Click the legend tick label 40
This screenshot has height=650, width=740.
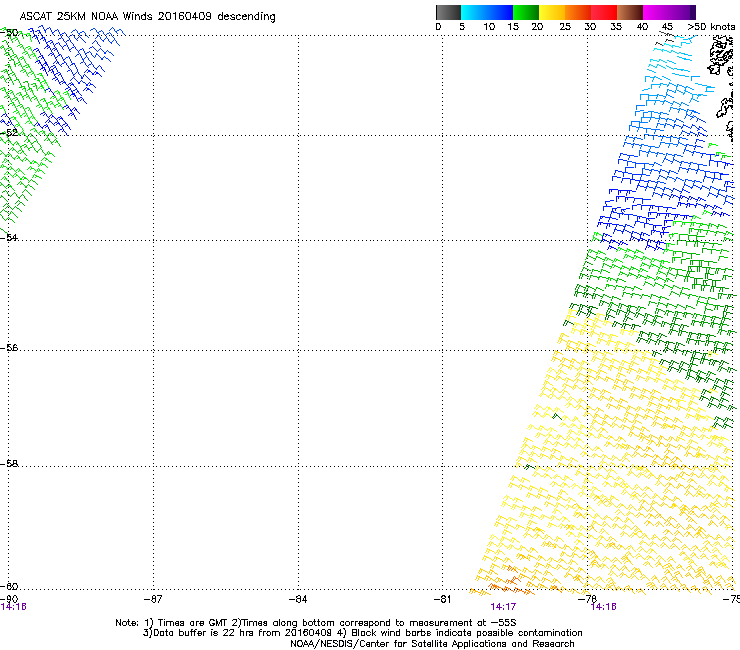tap(642, 27)
